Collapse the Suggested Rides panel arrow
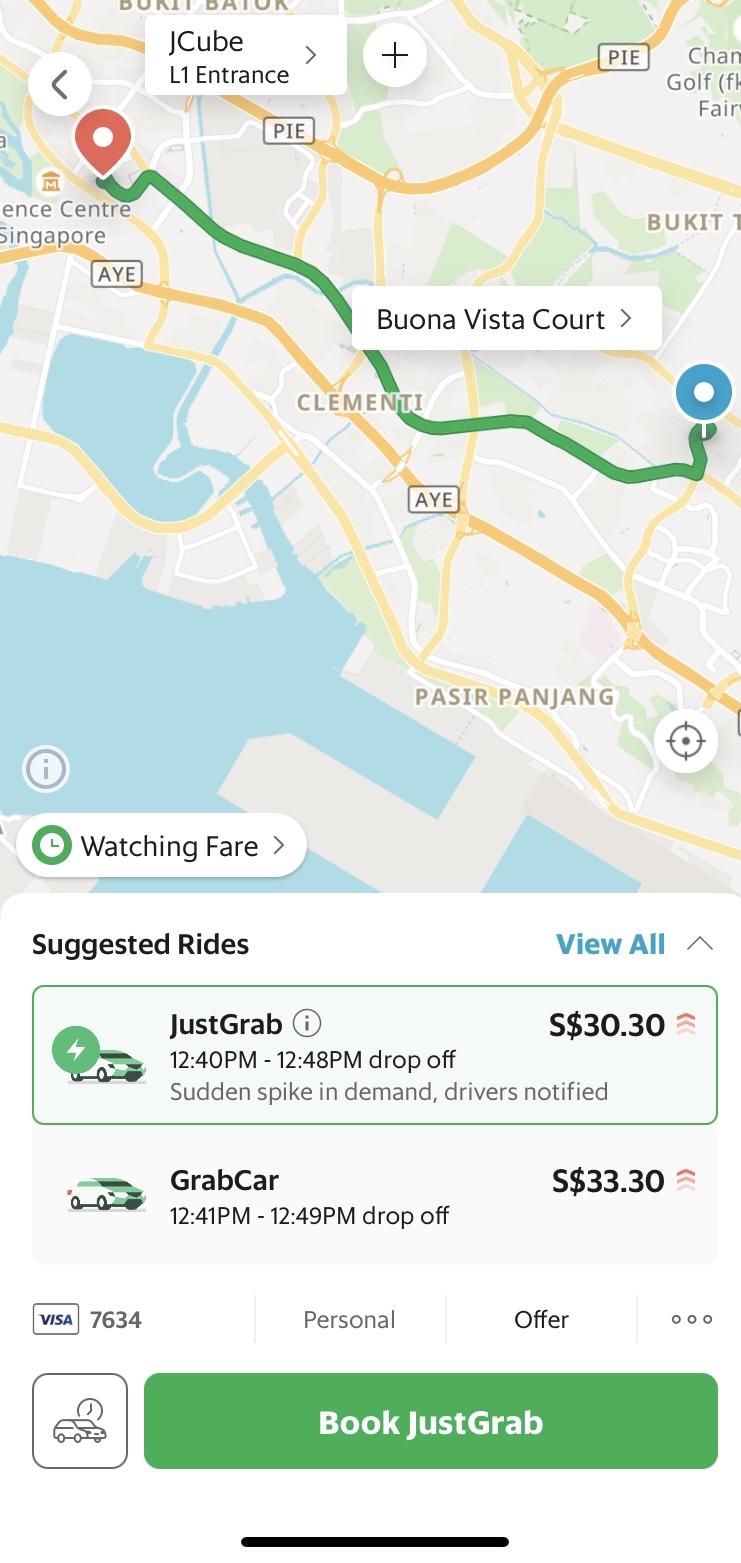 (x=700, y=944)
